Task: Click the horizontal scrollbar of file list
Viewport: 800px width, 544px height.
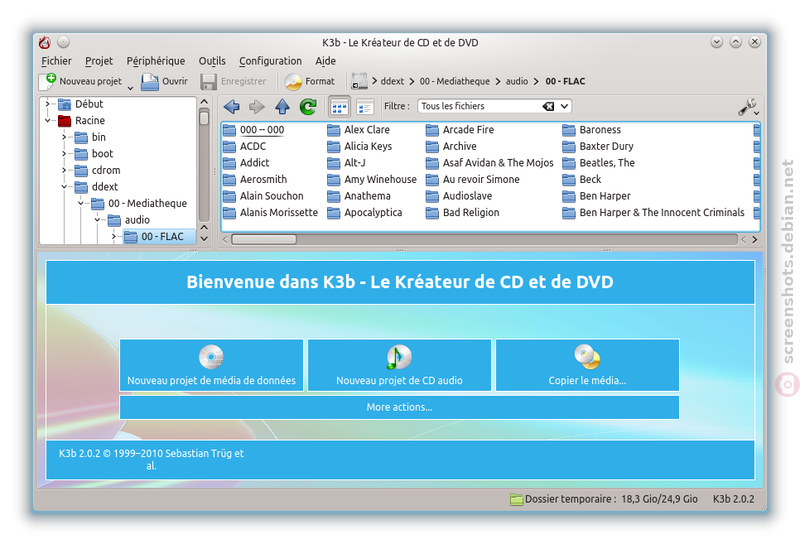Action: pos(264,239)
